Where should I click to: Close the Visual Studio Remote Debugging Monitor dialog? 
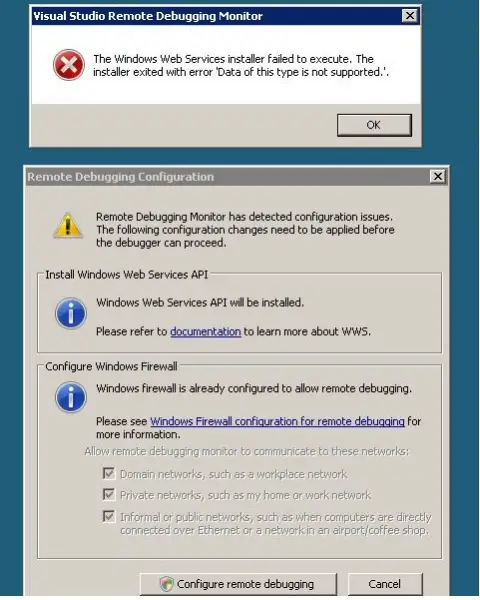(410, 16)
